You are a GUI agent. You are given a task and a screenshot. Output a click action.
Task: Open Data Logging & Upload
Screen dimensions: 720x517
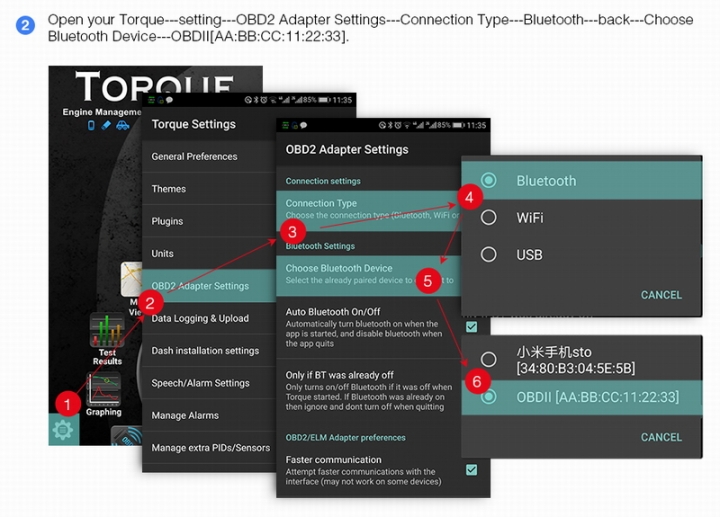pyautogui.click(x=209, y=318)
